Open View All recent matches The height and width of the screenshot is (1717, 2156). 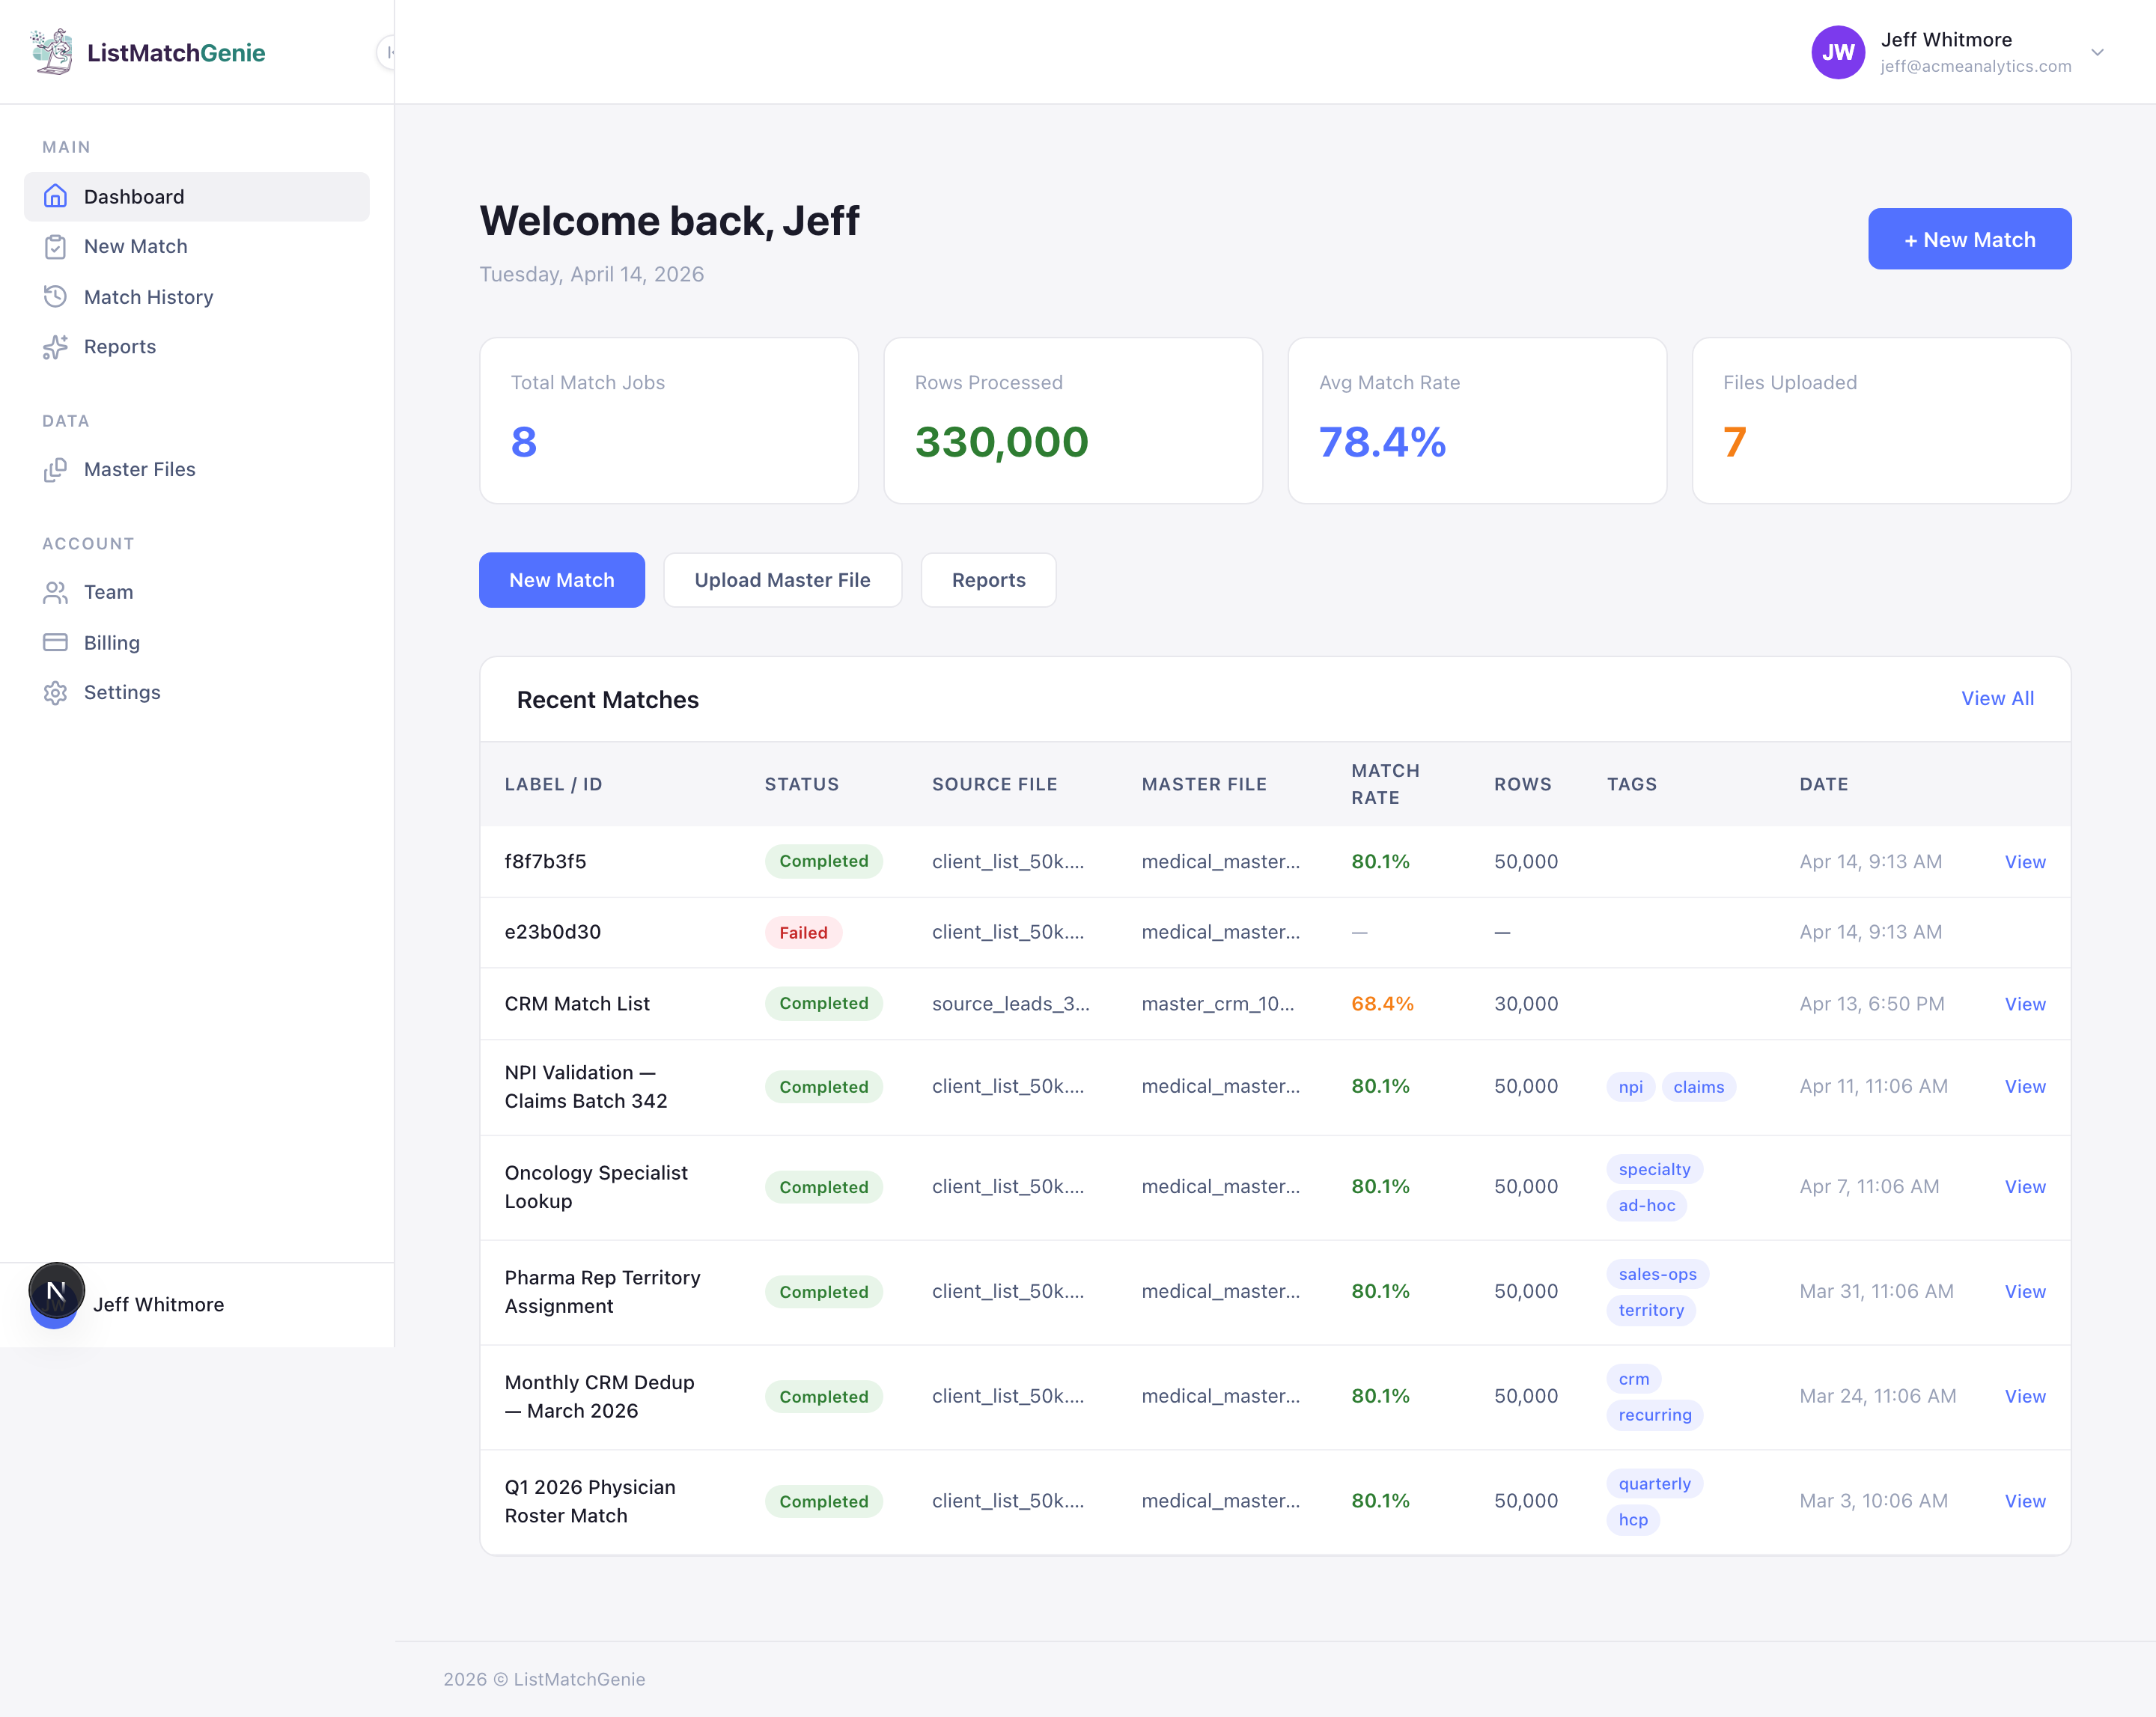[1997, 698]
